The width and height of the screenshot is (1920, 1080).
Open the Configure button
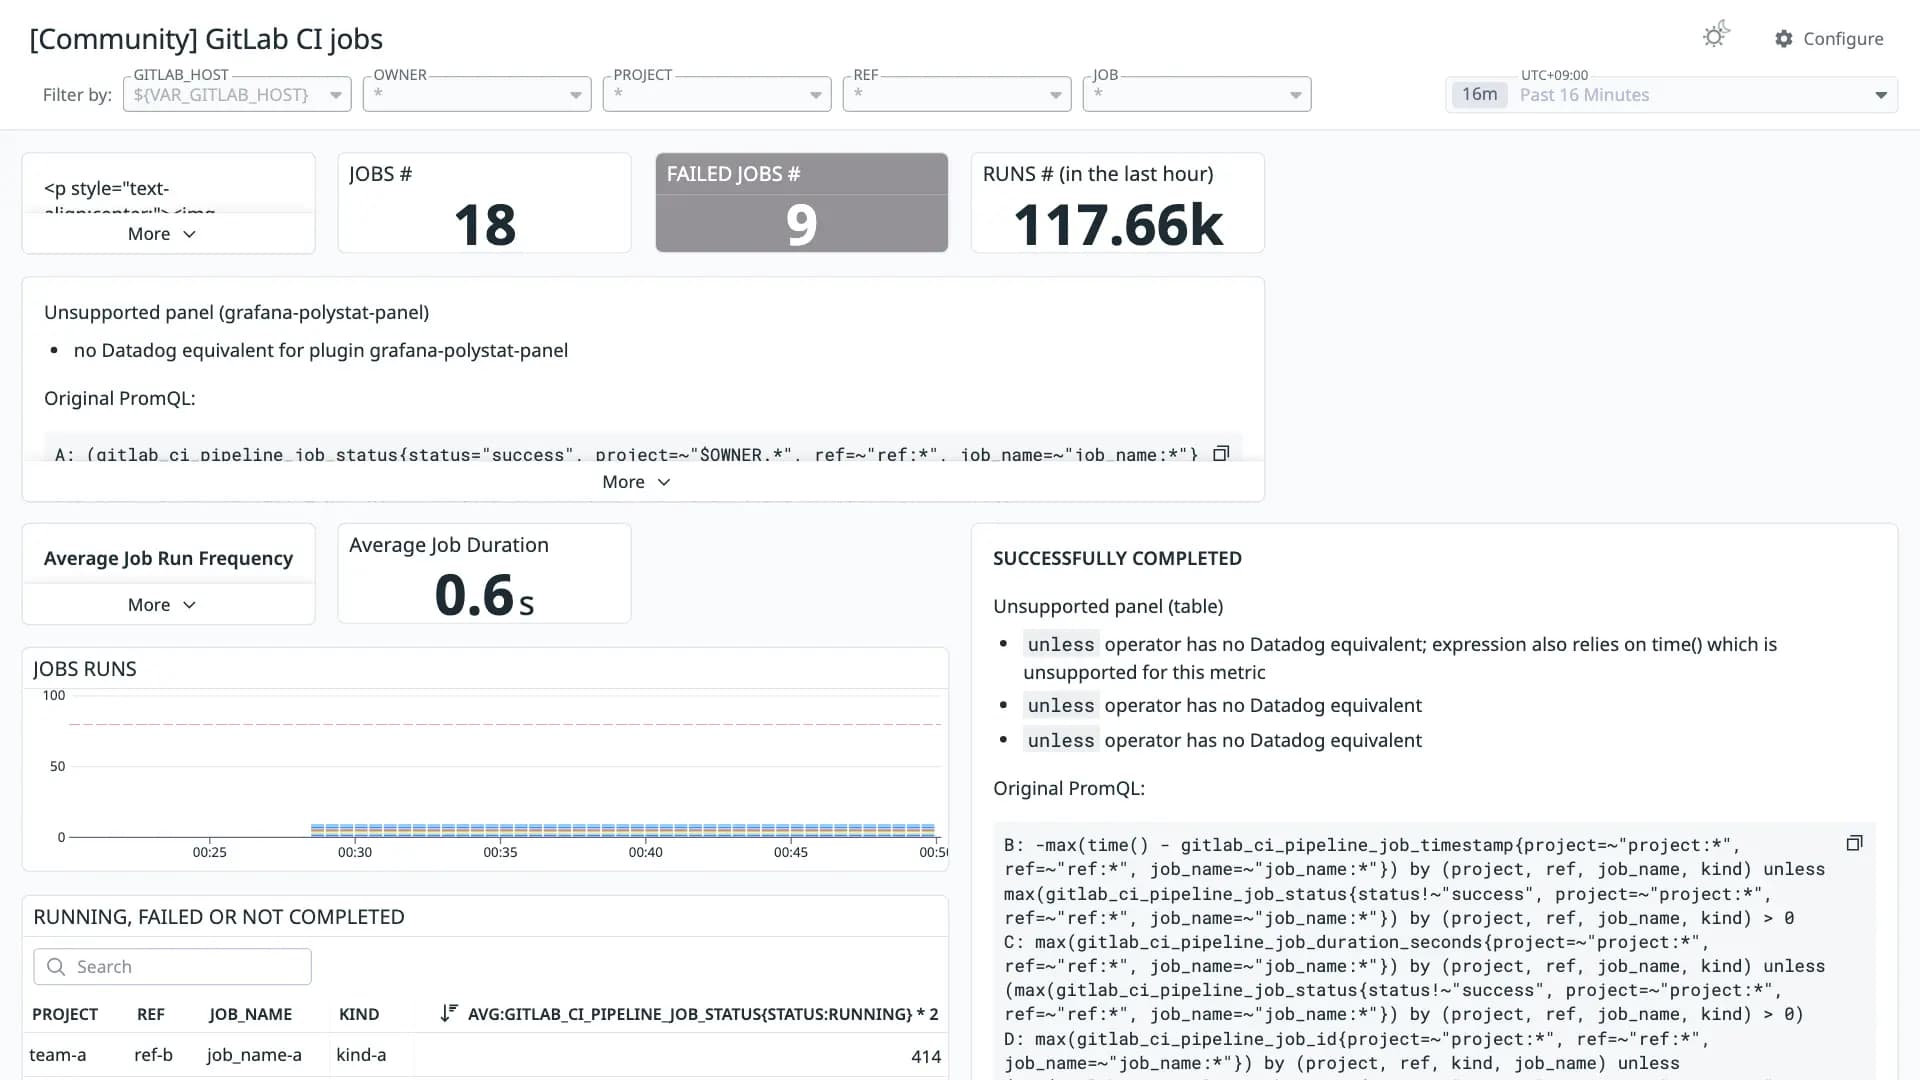tap(1829, 39)
